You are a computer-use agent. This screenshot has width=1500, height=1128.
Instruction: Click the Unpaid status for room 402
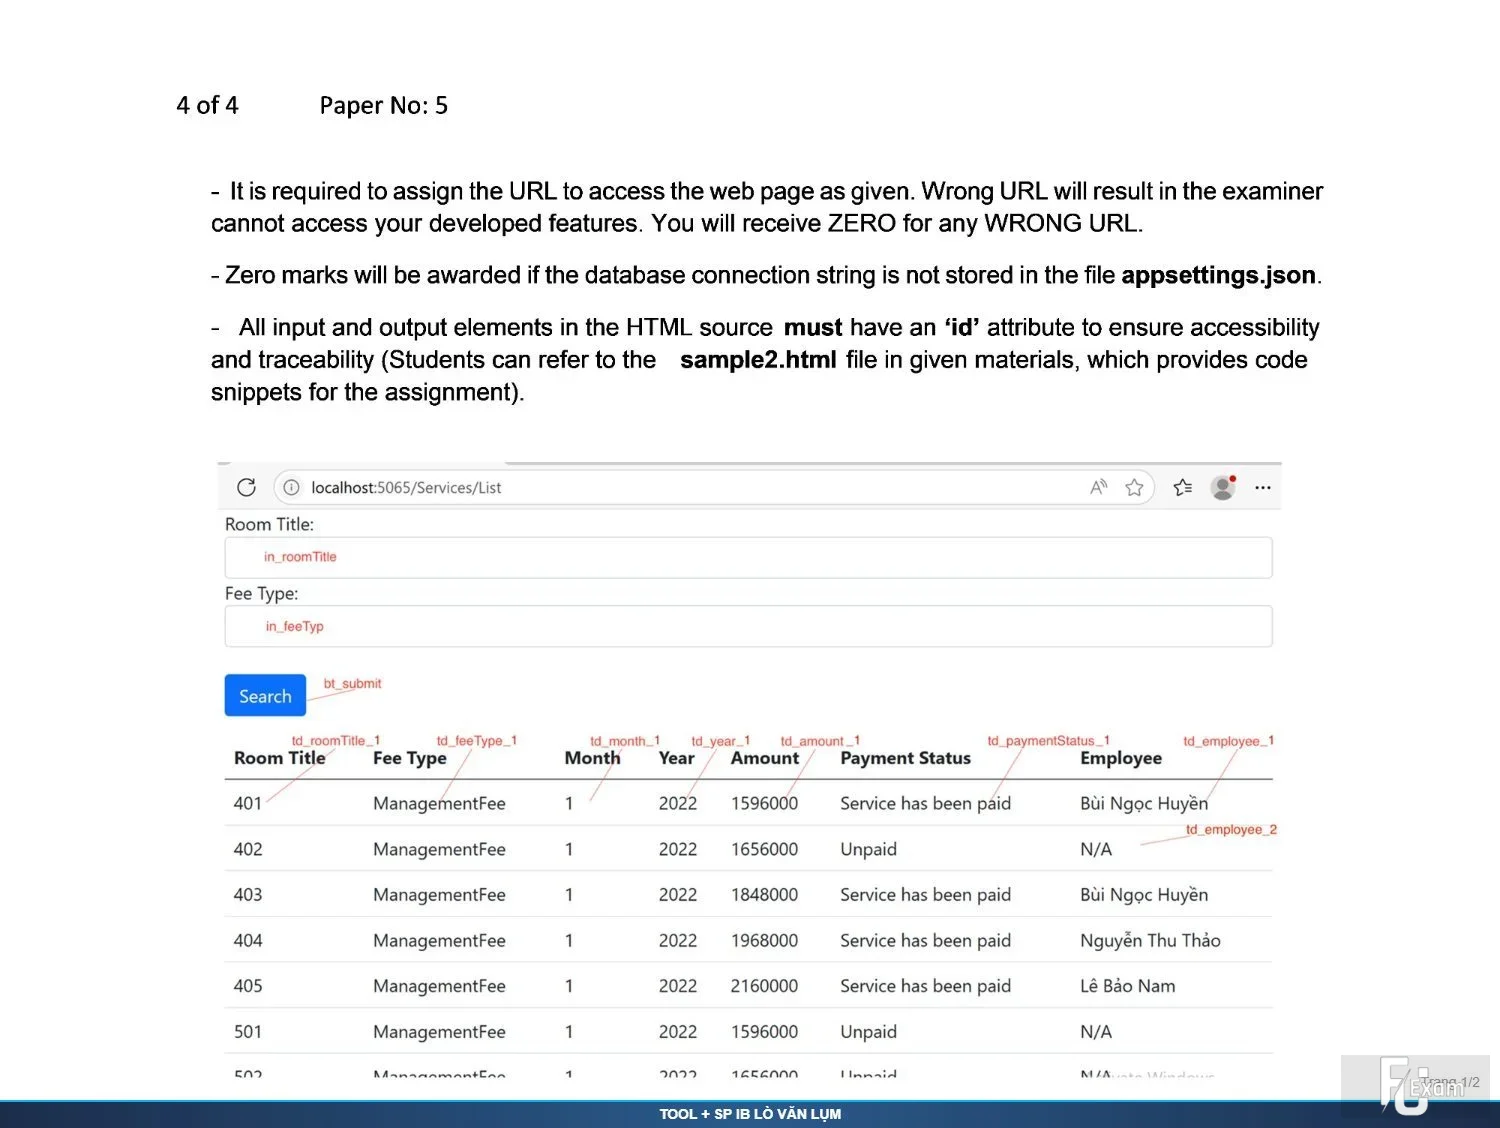tap(868, 849)
